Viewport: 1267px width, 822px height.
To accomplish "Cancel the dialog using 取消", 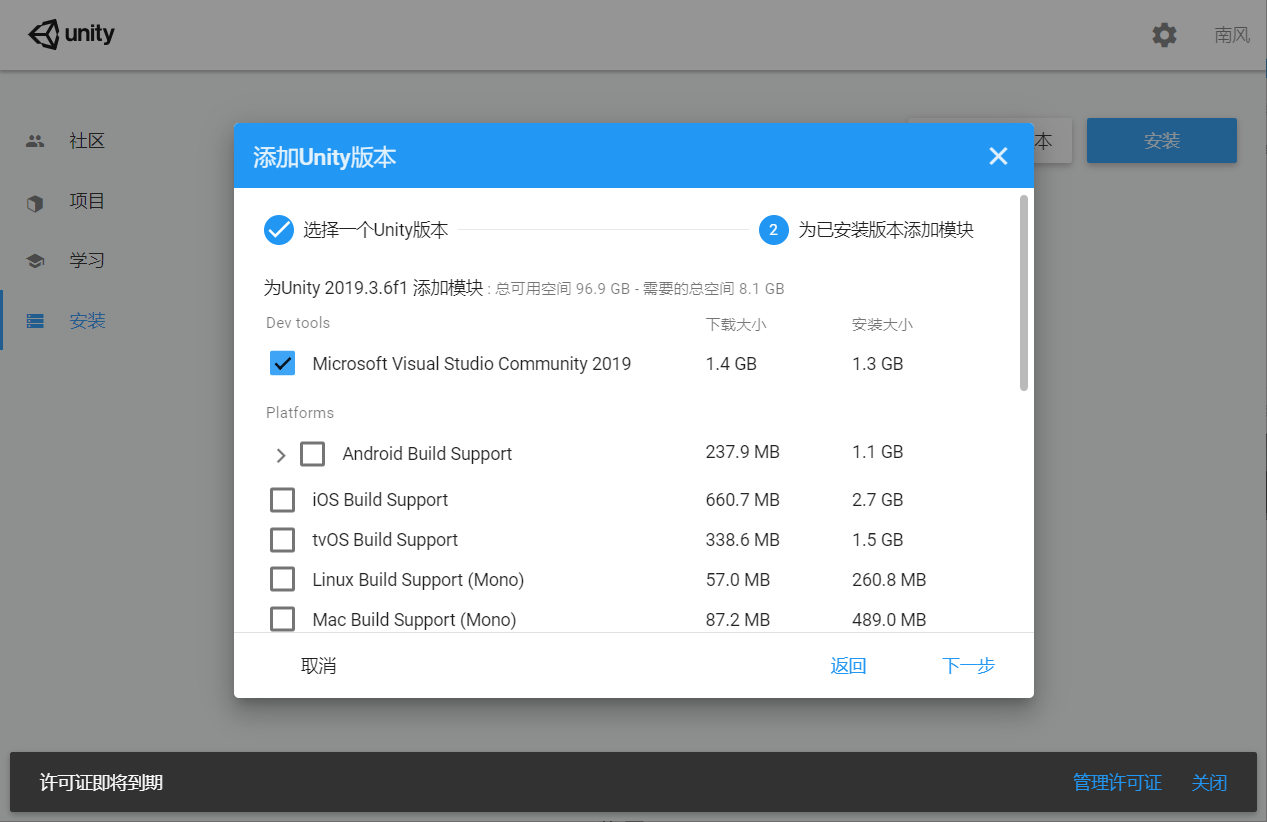I will point(319,665).
